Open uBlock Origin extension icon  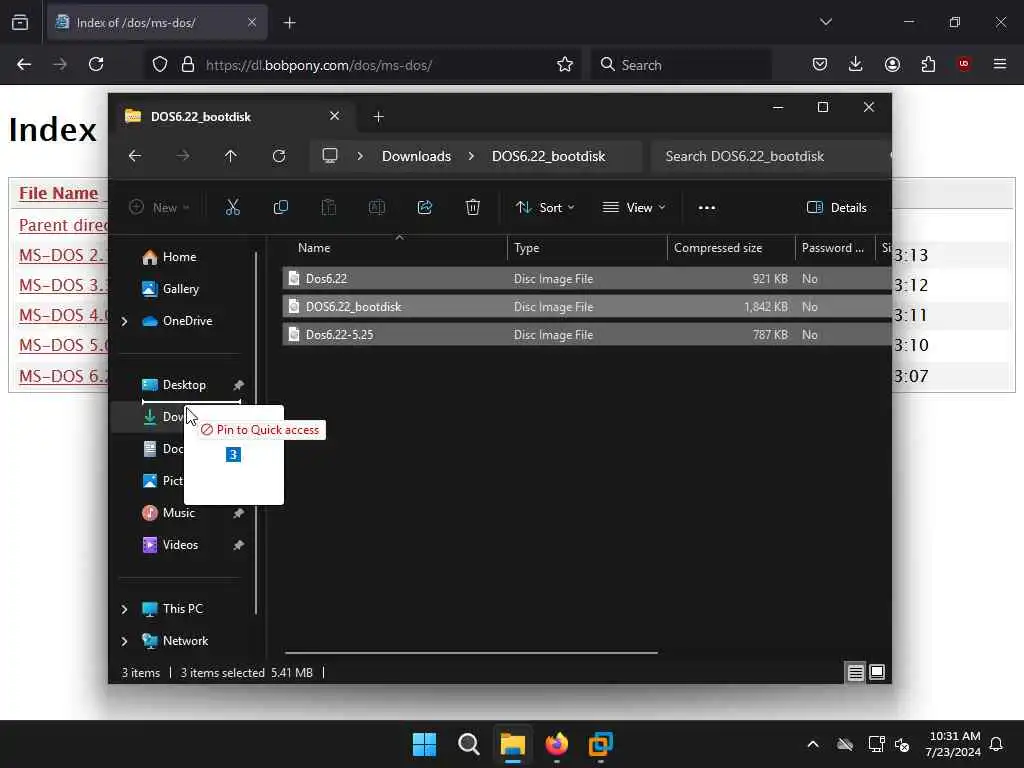964,65
